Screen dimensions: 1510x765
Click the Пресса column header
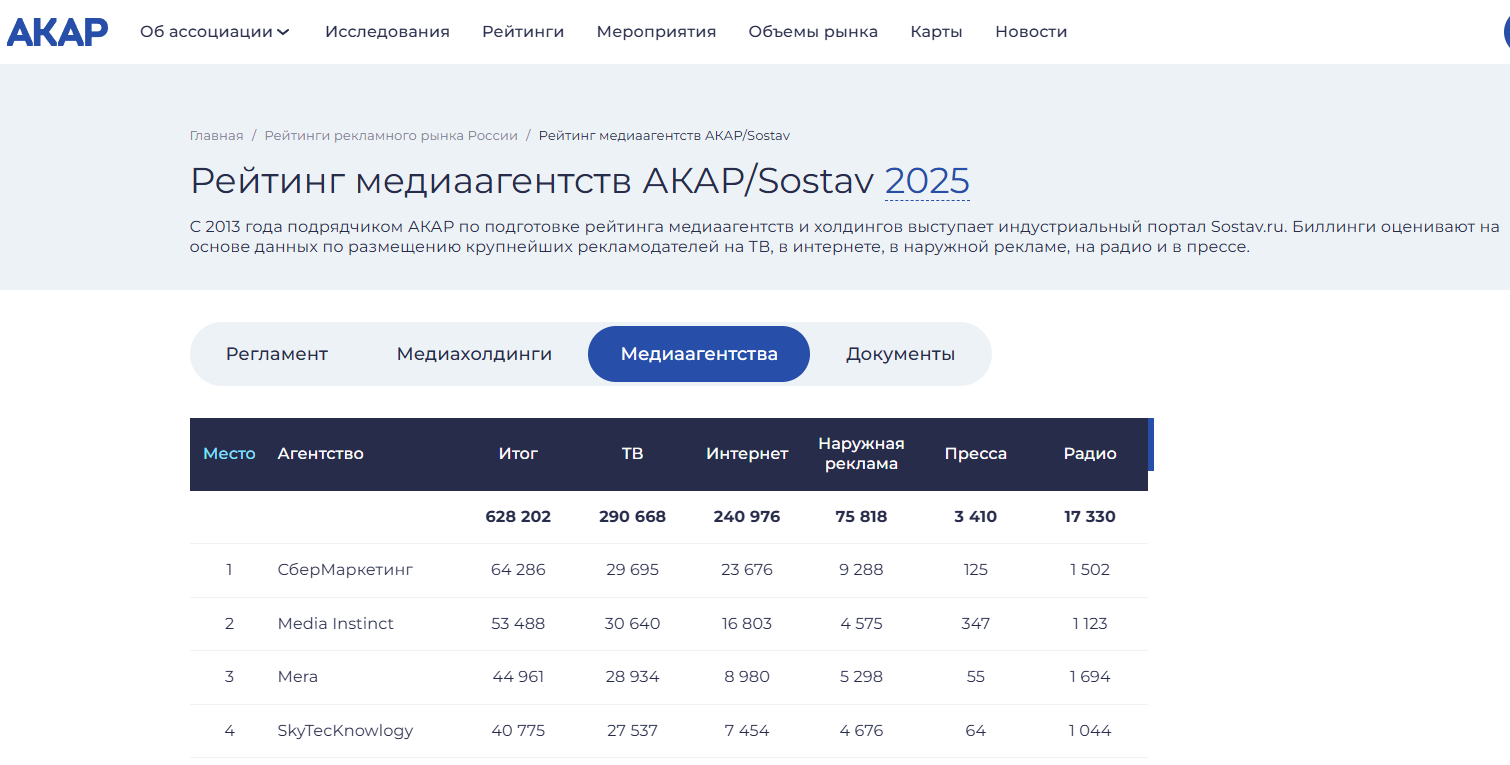(x=975, y=454)
